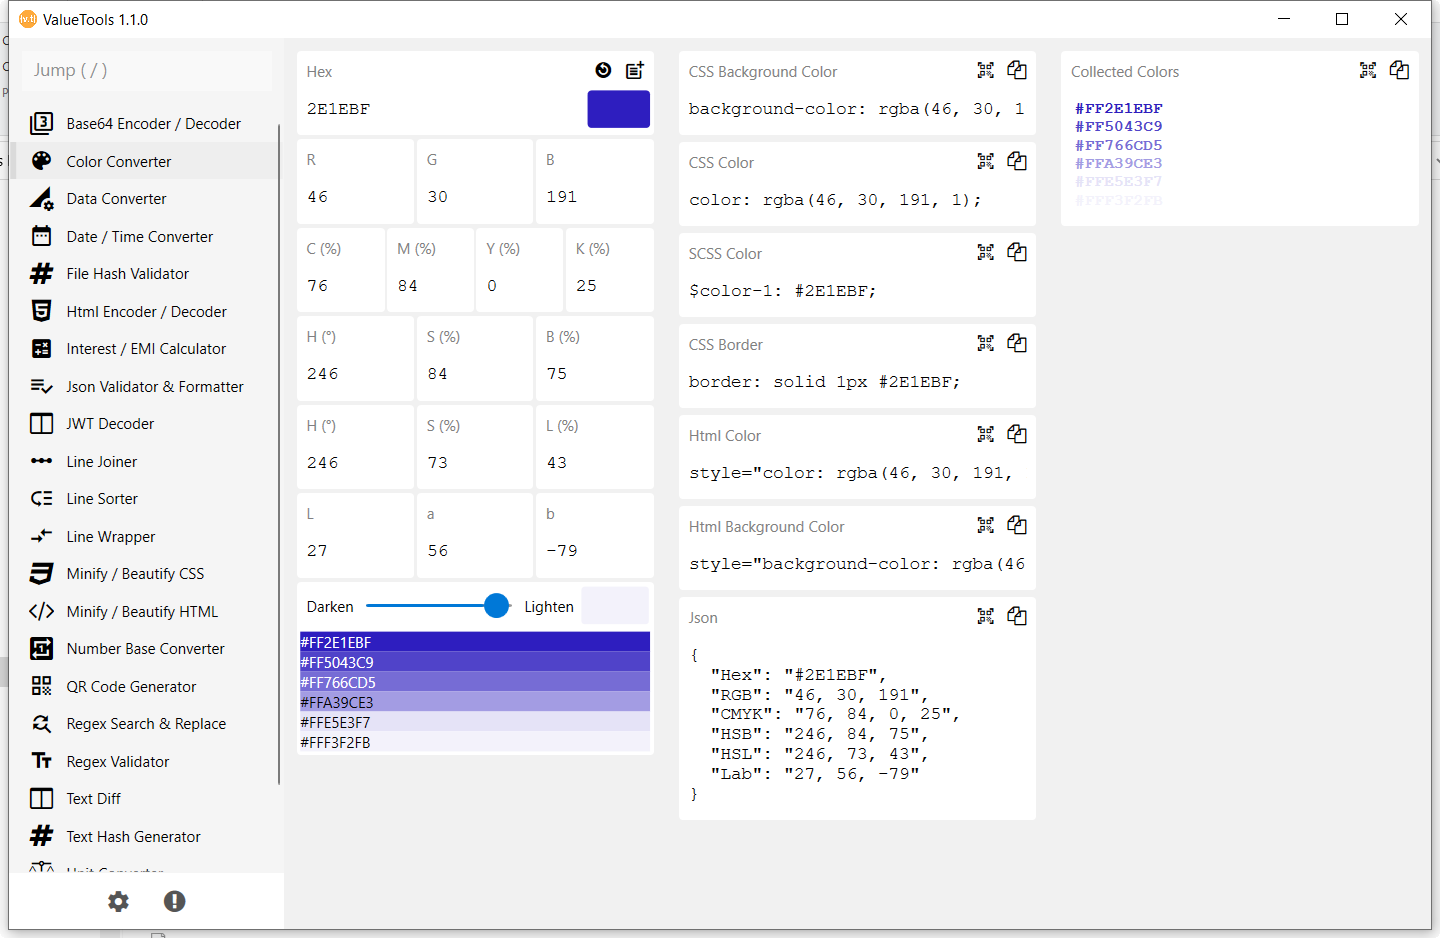Copy Html Background Color value

1017,525
